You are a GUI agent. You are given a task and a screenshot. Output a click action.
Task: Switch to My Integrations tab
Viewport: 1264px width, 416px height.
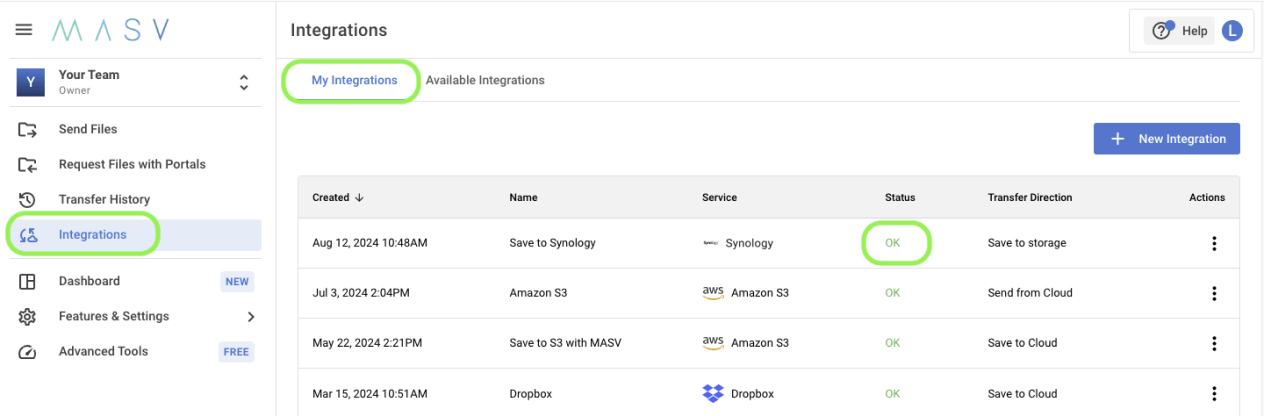[x=354, y=80]
